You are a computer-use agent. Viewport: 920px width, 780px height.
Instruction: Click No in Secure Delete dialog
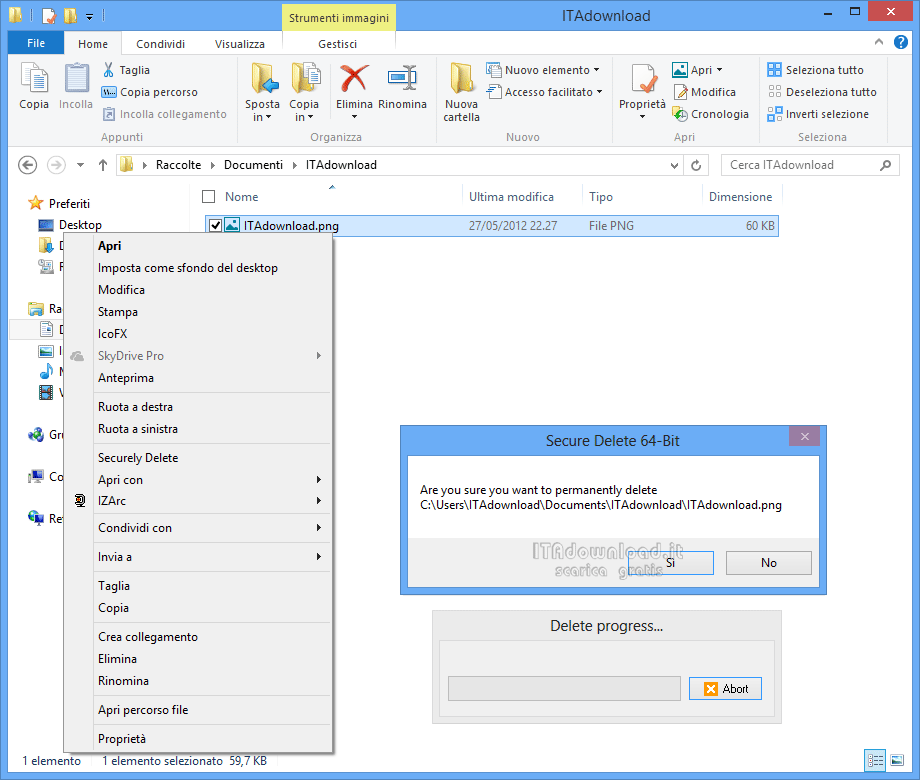[x=769, y=563]
